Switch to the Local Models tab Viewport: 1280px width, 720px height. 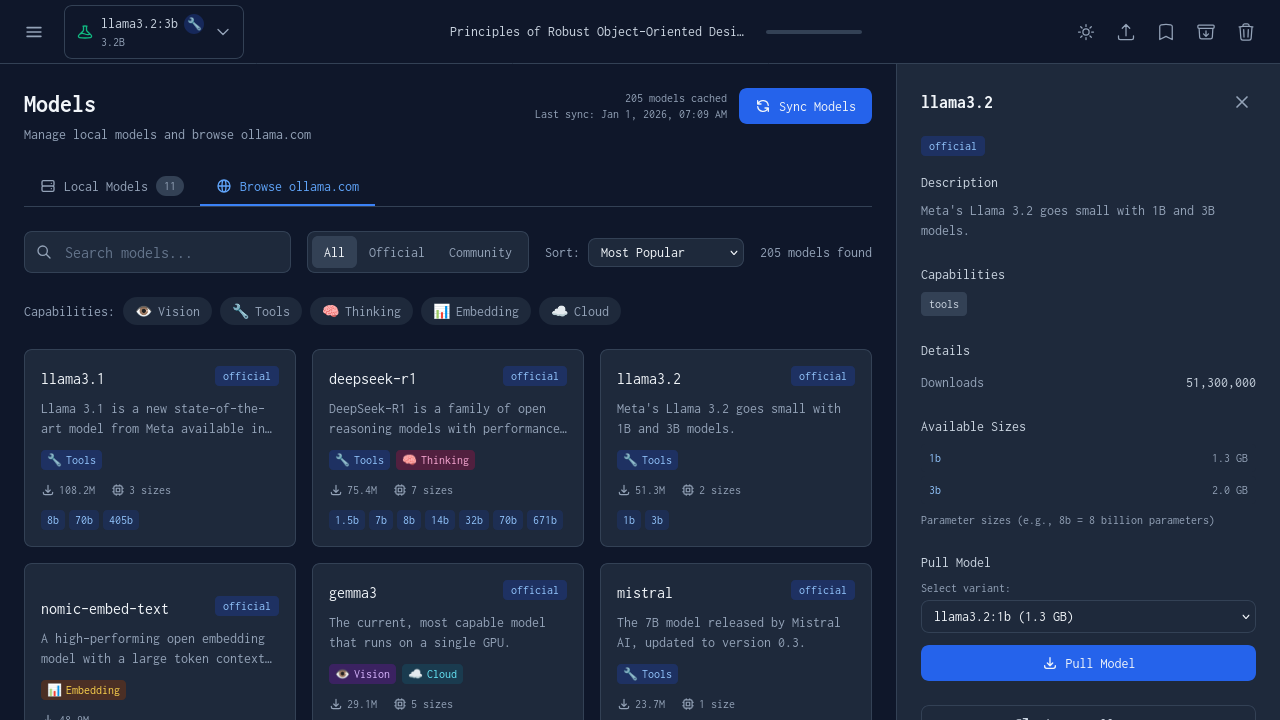pyautogui.click(x=106, y=186)
